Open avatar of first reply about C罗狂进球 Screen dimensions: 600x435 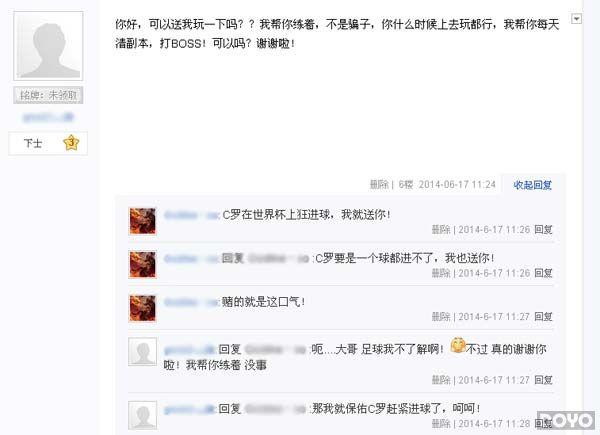point(143,221)
